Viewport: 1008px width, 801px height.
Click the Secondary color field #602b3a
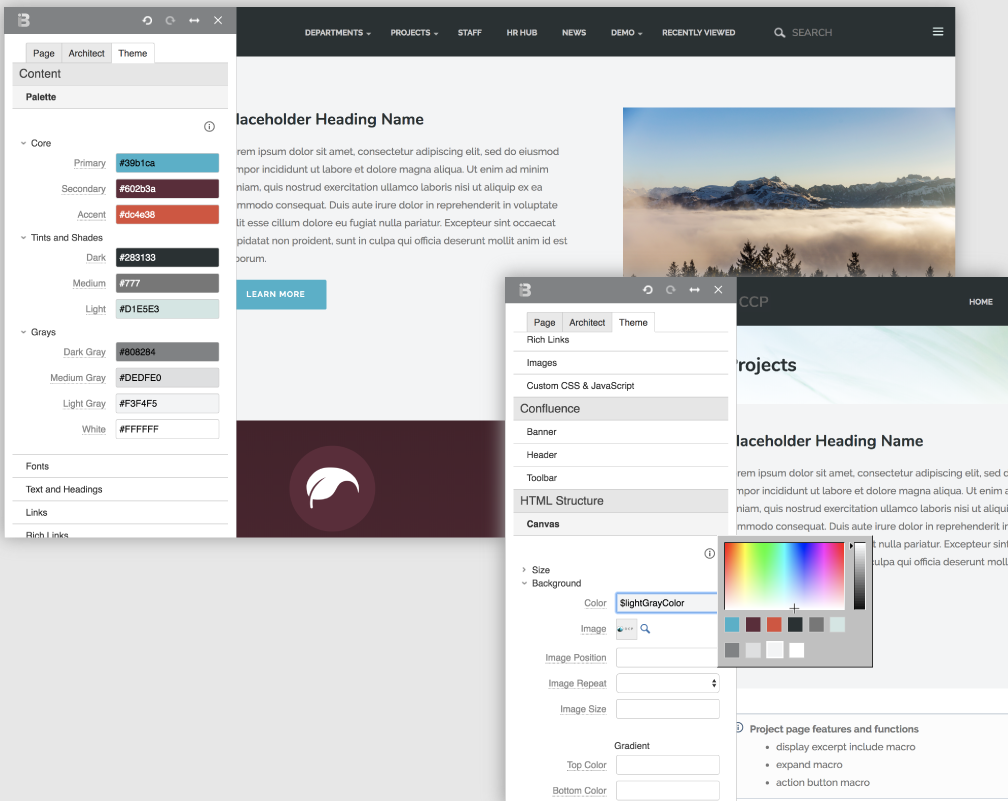[167, 189]
